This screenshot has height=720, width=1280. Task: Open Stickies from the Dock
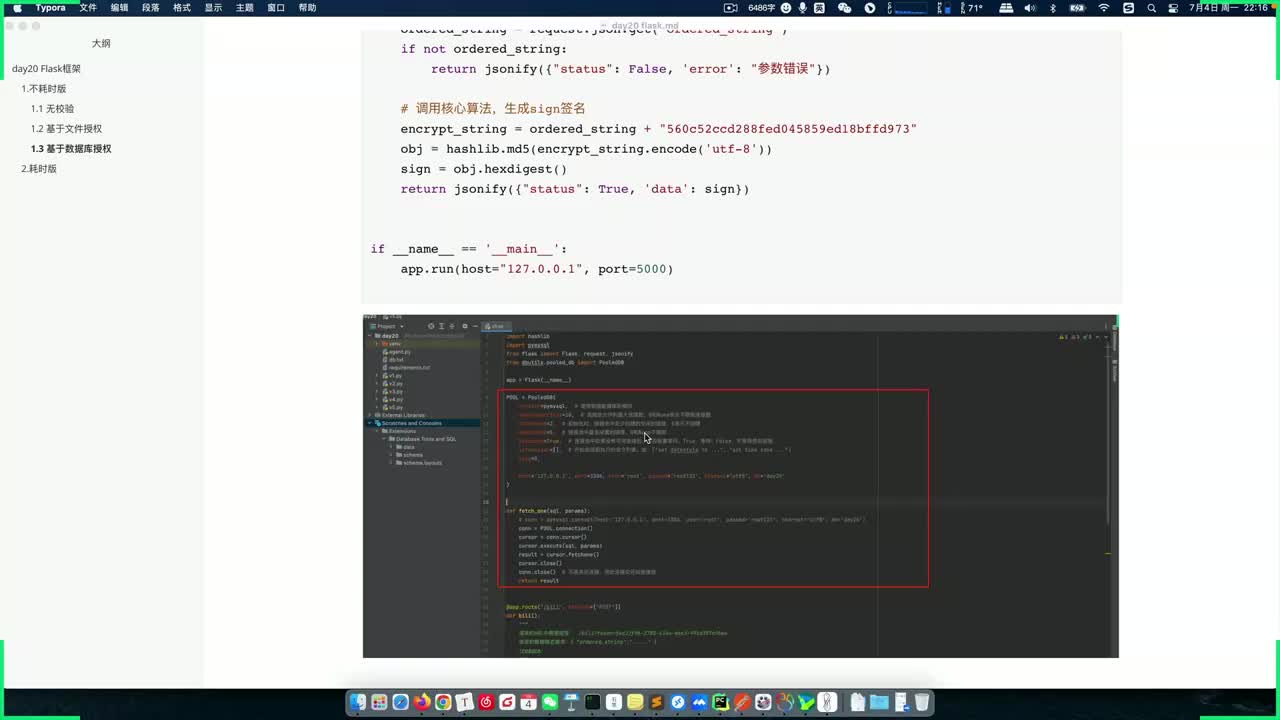pos(636,703)
